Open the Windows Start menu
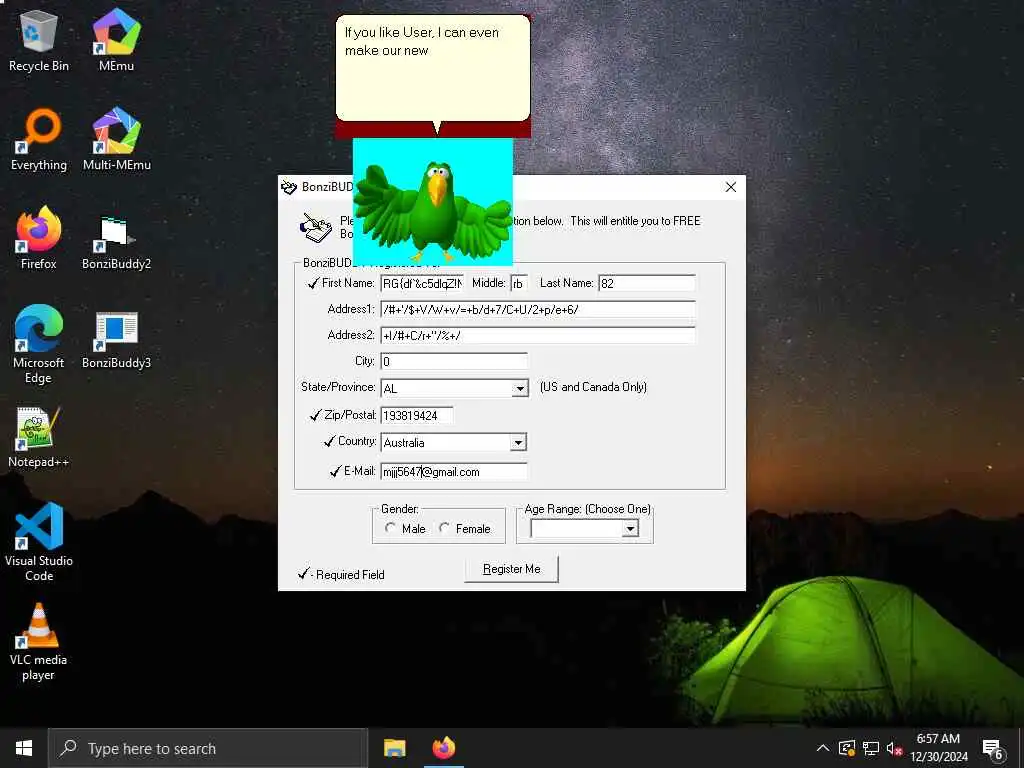Viewport: 1024px width, 768px height. (x=24, y=748)
